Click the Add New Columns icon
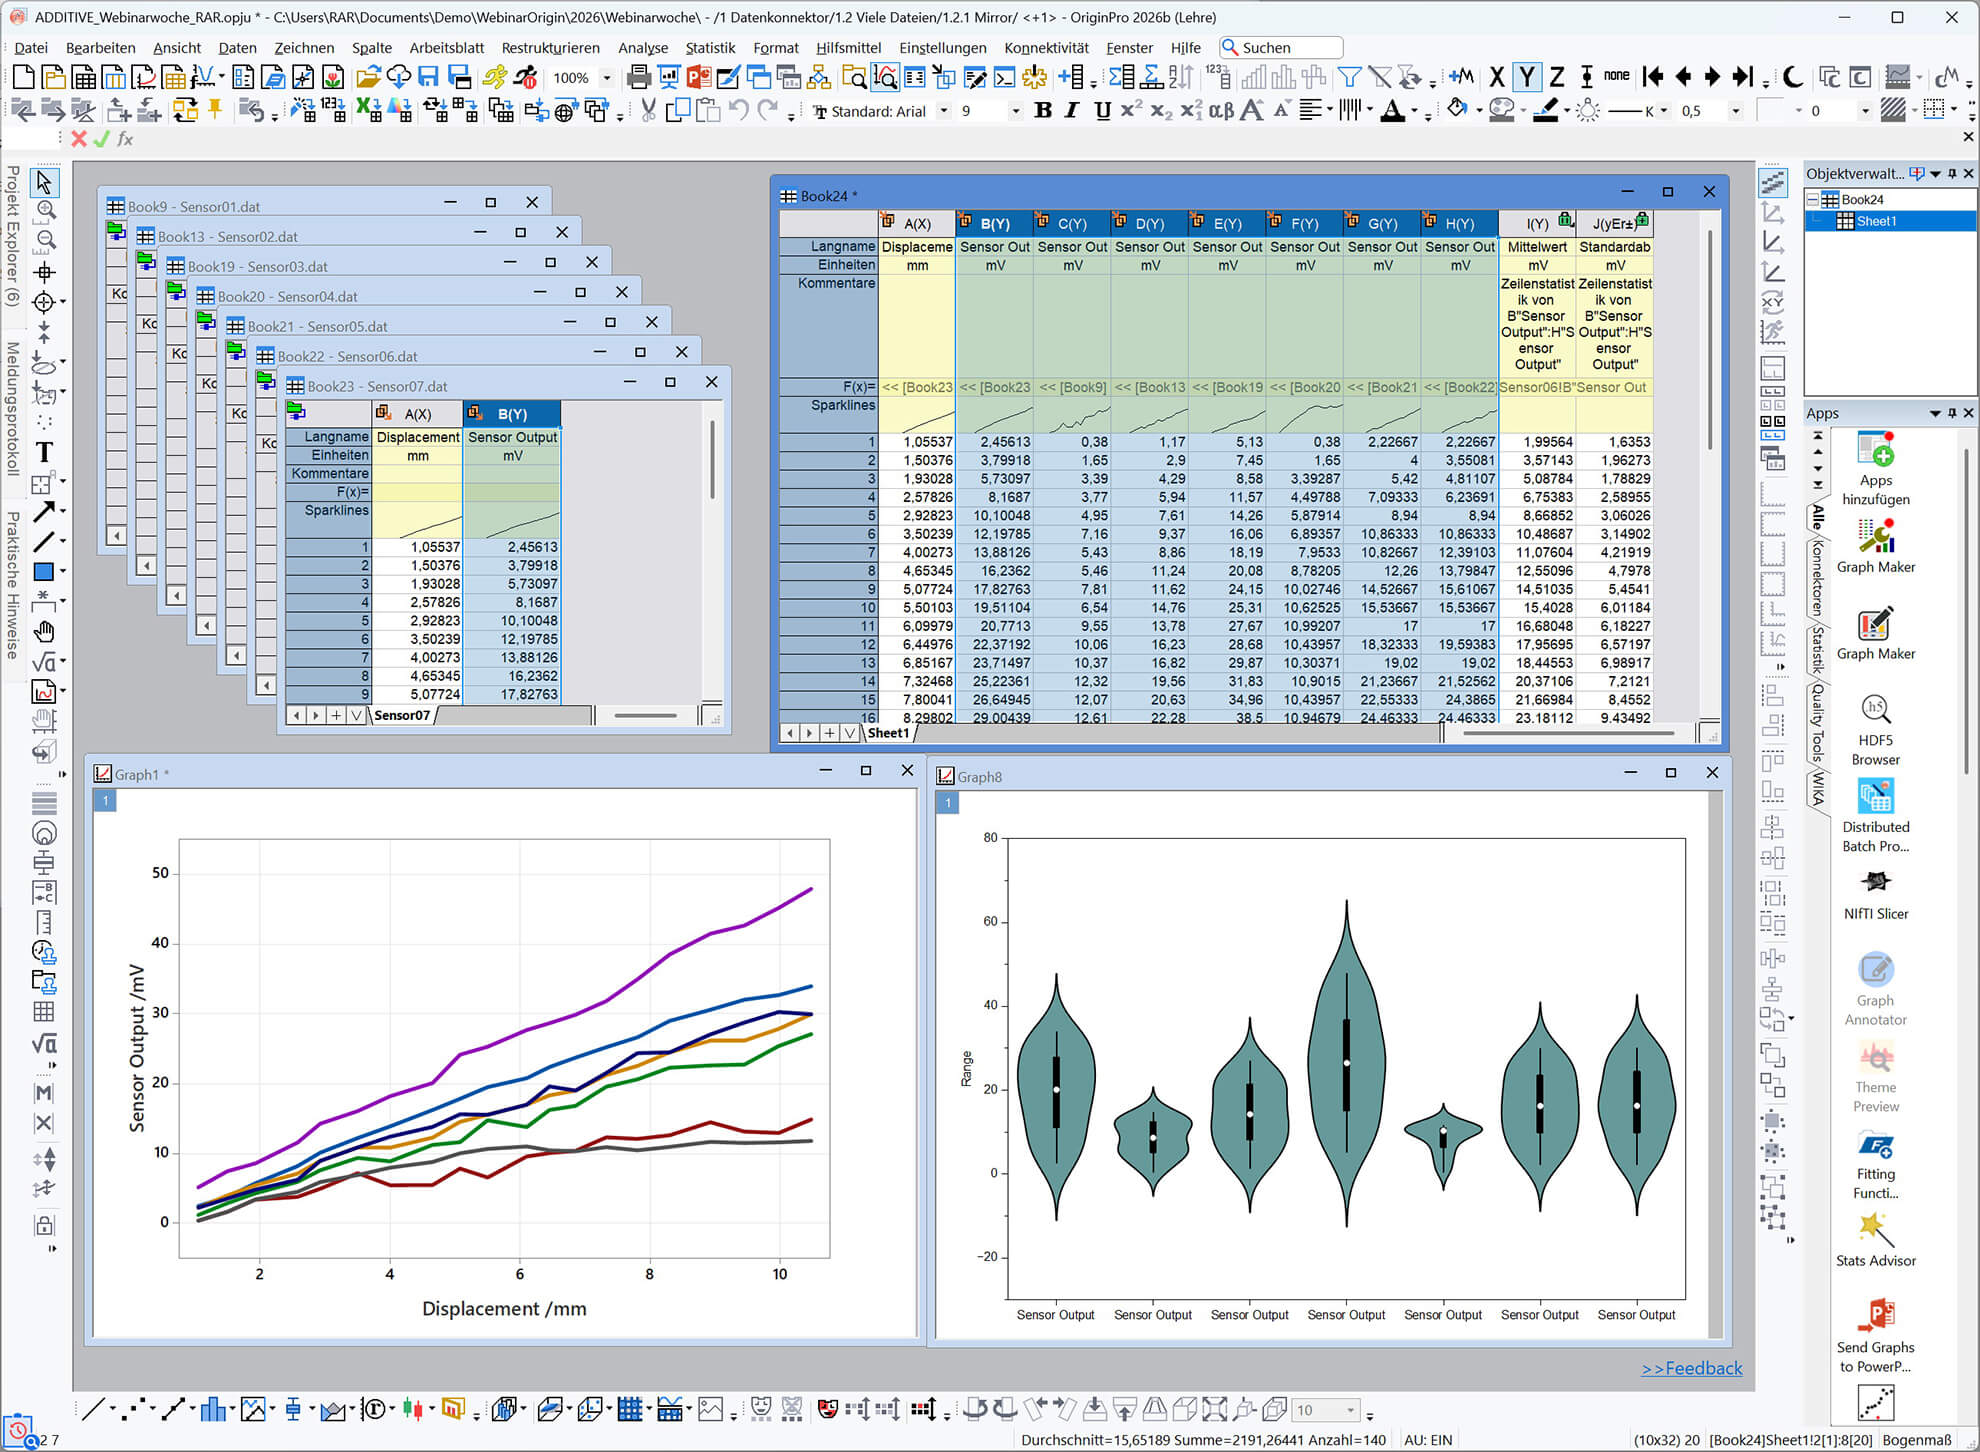This screenshot has width=1980, height=1452. click(x=1072, y=77)
